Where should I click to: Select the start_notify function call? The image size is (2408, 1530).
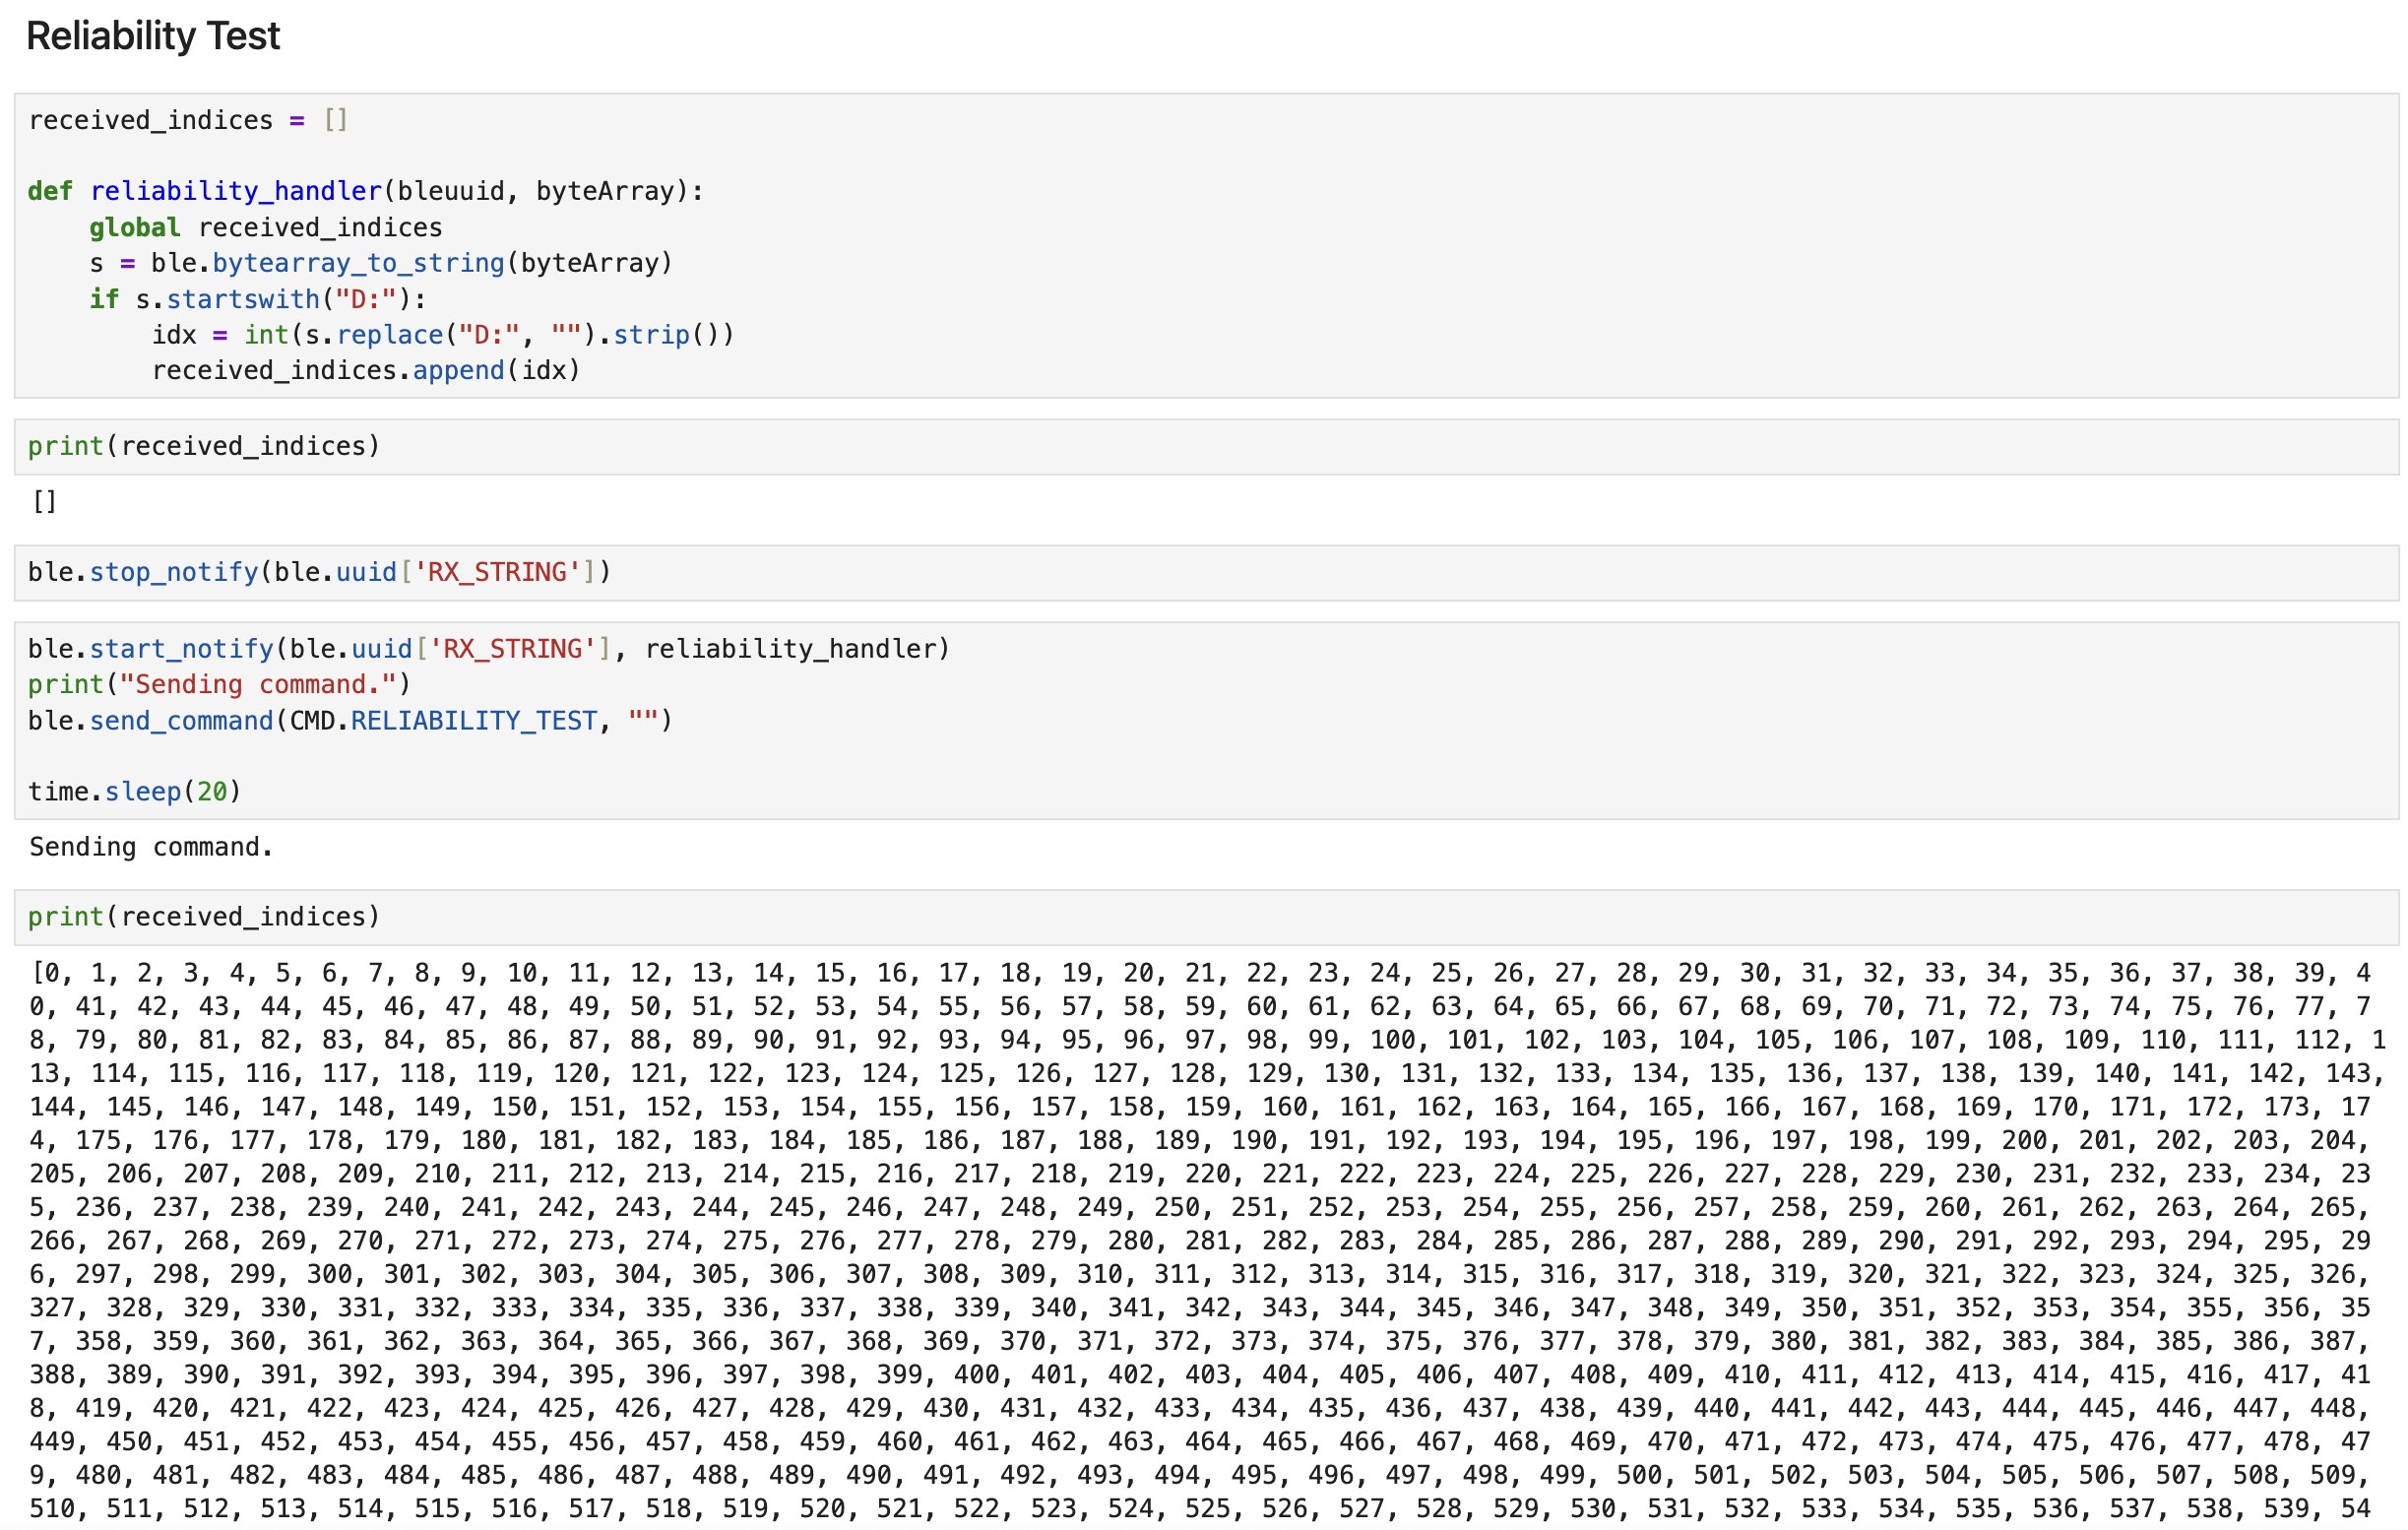tap(181, 648)
